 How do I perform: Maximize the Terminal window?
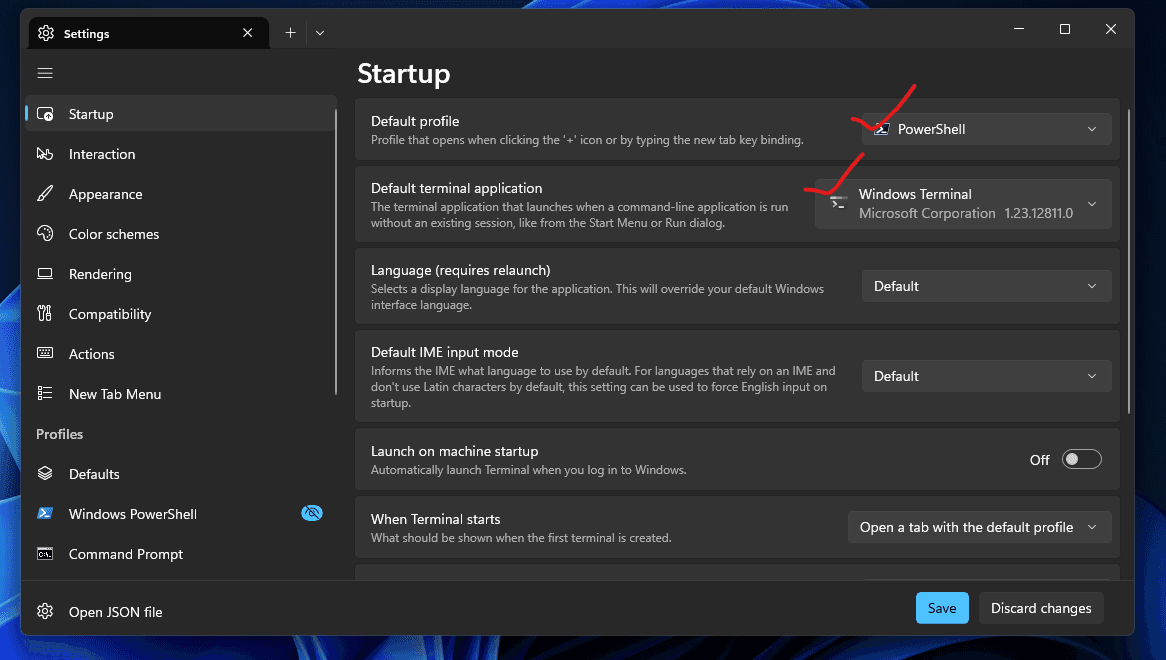(1065, 29)
